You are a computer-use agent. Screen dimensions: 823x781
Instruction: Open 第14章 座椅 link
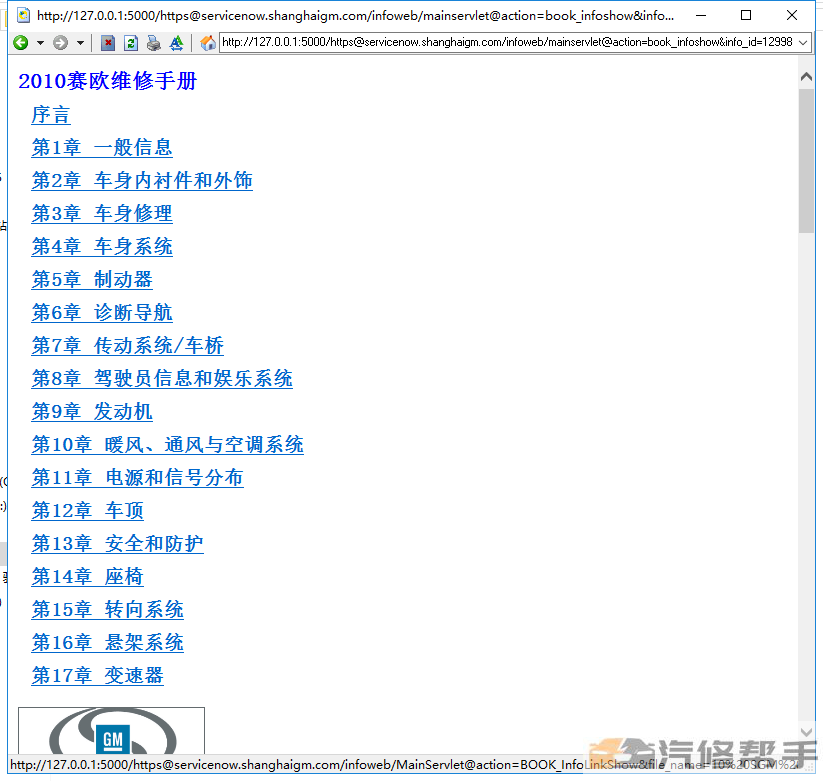88,577
